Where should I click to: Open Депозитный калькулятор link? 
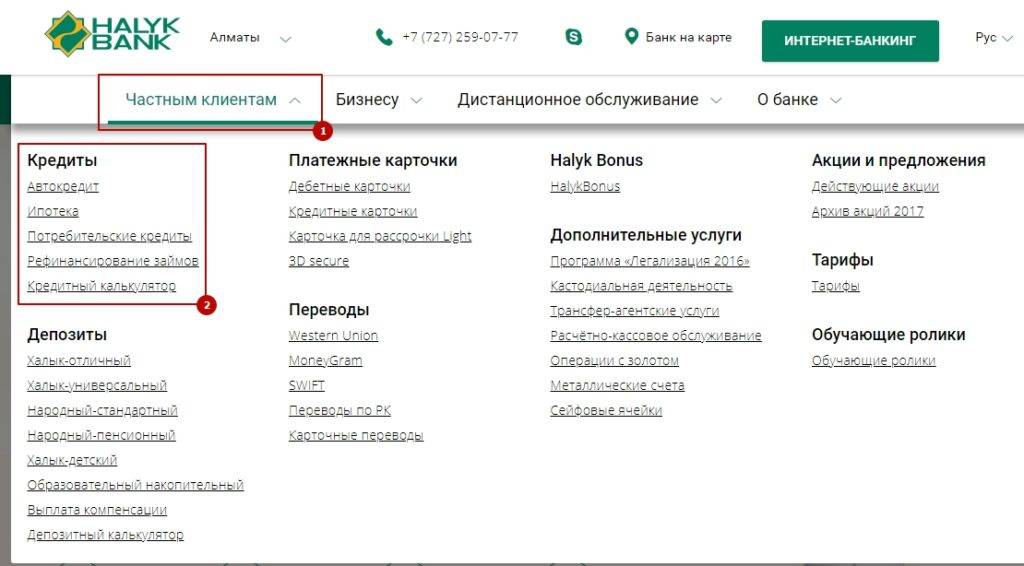106,535
